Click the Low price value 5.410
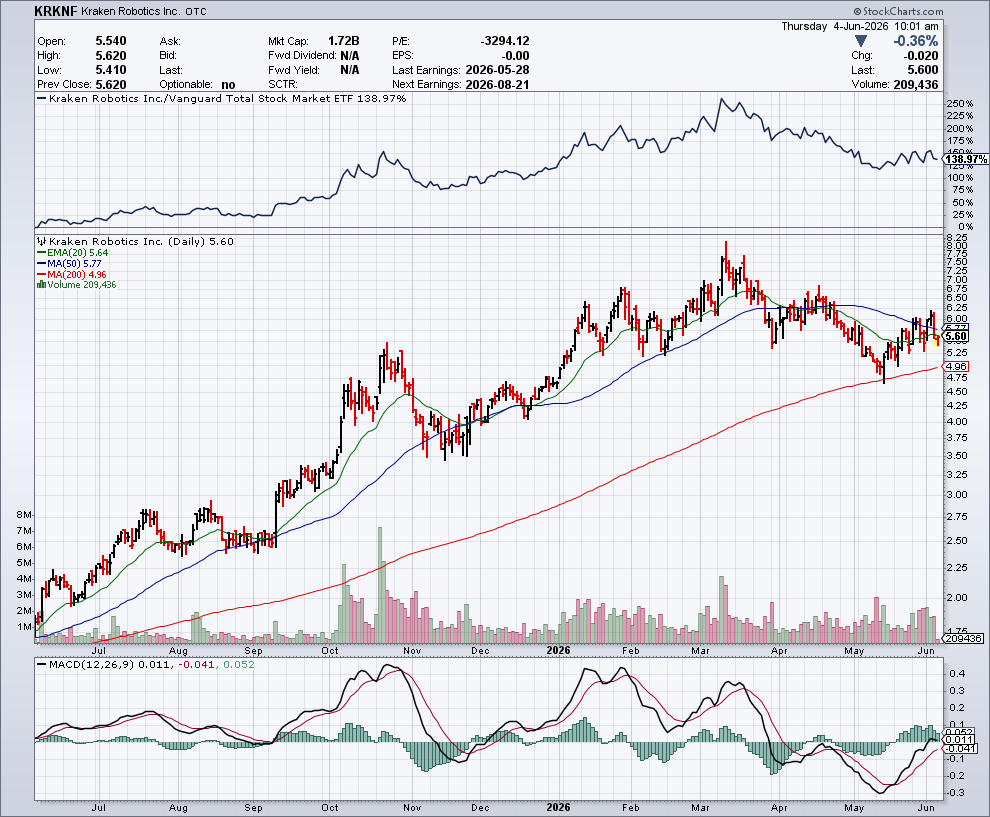The width and height of the screenshot is (990, 817). (111, 70)
